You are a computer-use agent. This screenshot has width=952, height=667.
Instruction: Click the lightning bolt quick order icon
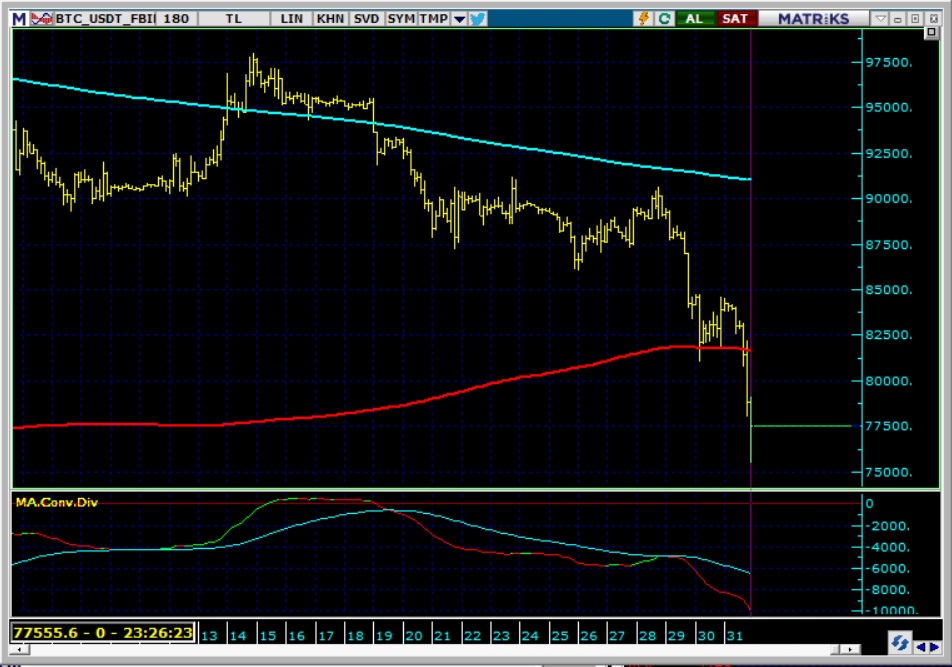[x=643, y=19]
